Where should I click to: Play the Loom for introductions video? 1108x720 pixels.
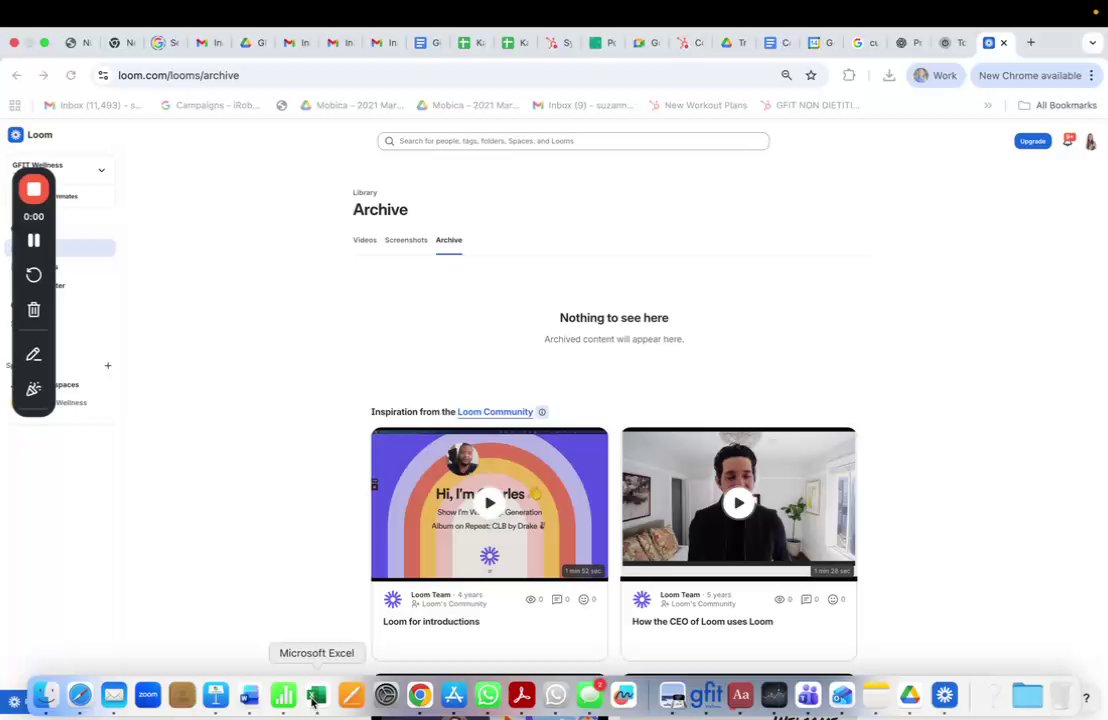pyautogui.click(x=489, y=503)
